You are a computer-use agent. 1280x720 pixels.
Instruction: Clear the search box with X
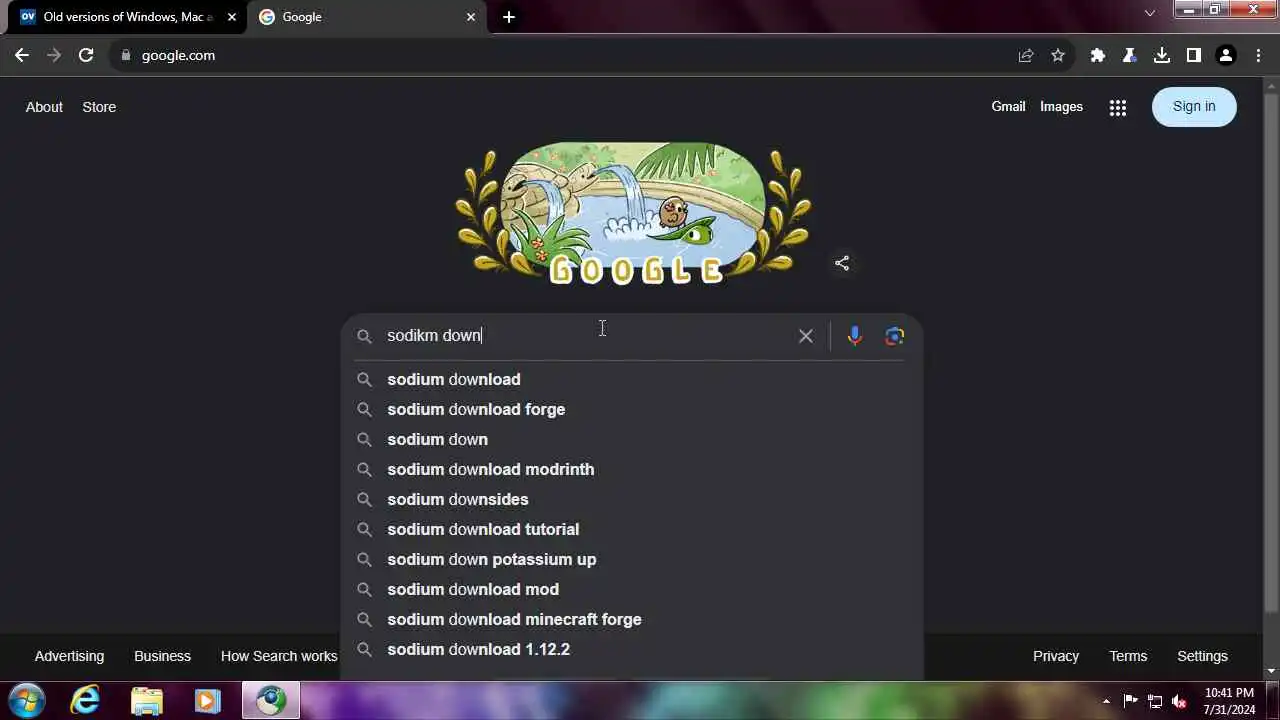point(806,336)
